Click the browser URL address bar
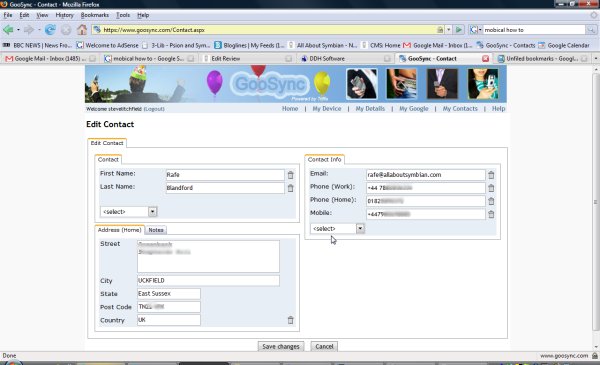 tap(268, 29)
